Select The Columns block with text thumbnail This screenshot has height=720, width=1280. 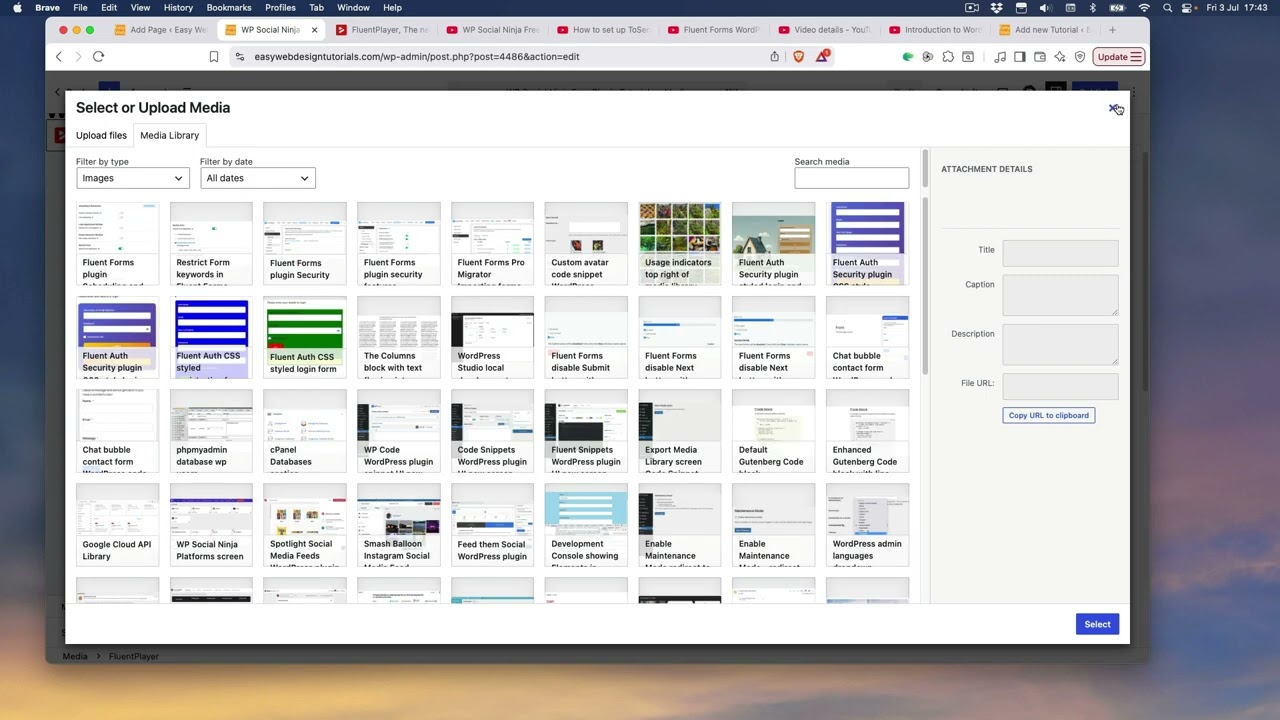pos(398,337)
